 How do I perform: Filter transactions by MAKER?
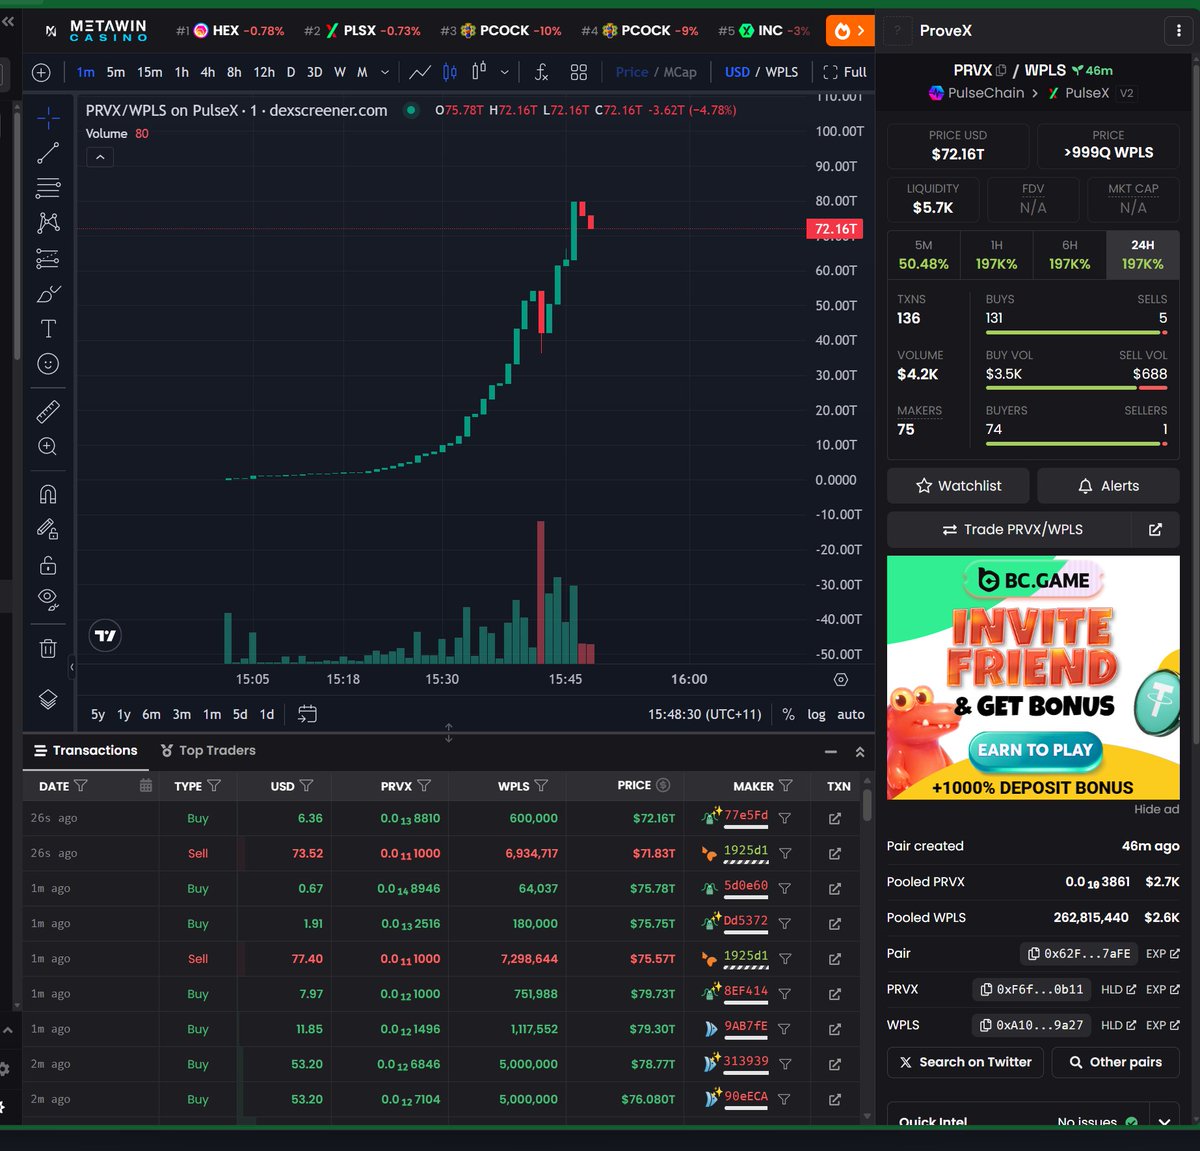tap(786, 786)
